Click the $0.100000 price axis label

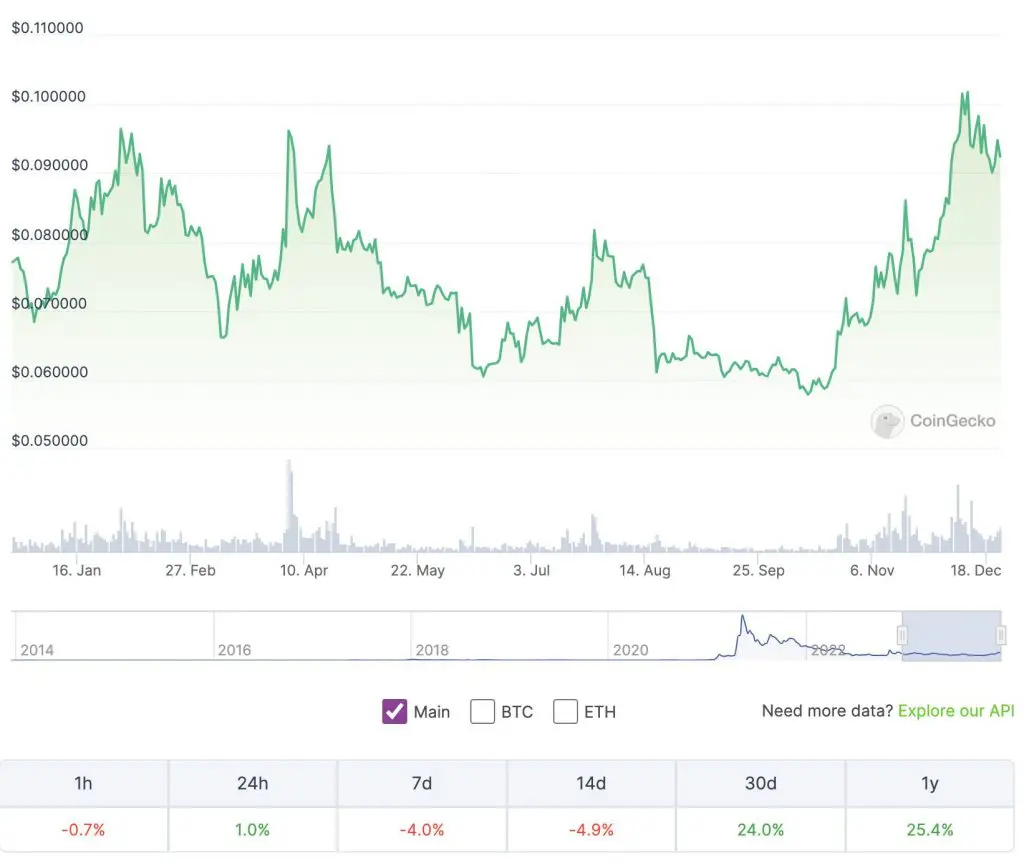coord(49,96)
